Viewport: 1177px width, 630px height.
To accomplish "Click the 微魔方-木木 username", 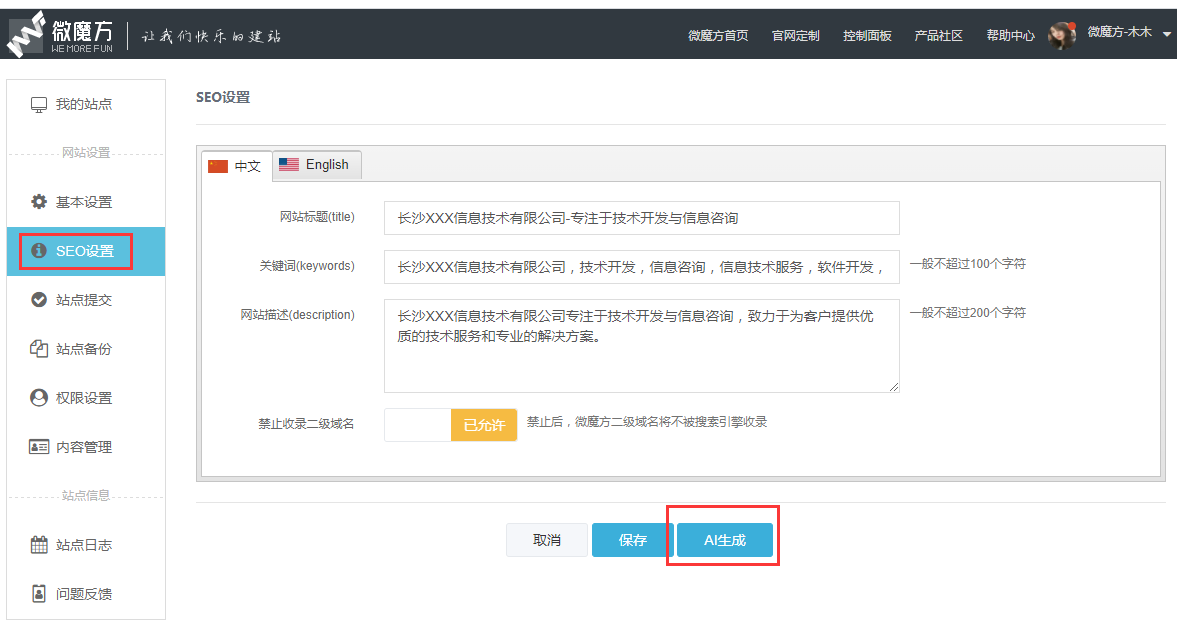I will click(1119, 32).
